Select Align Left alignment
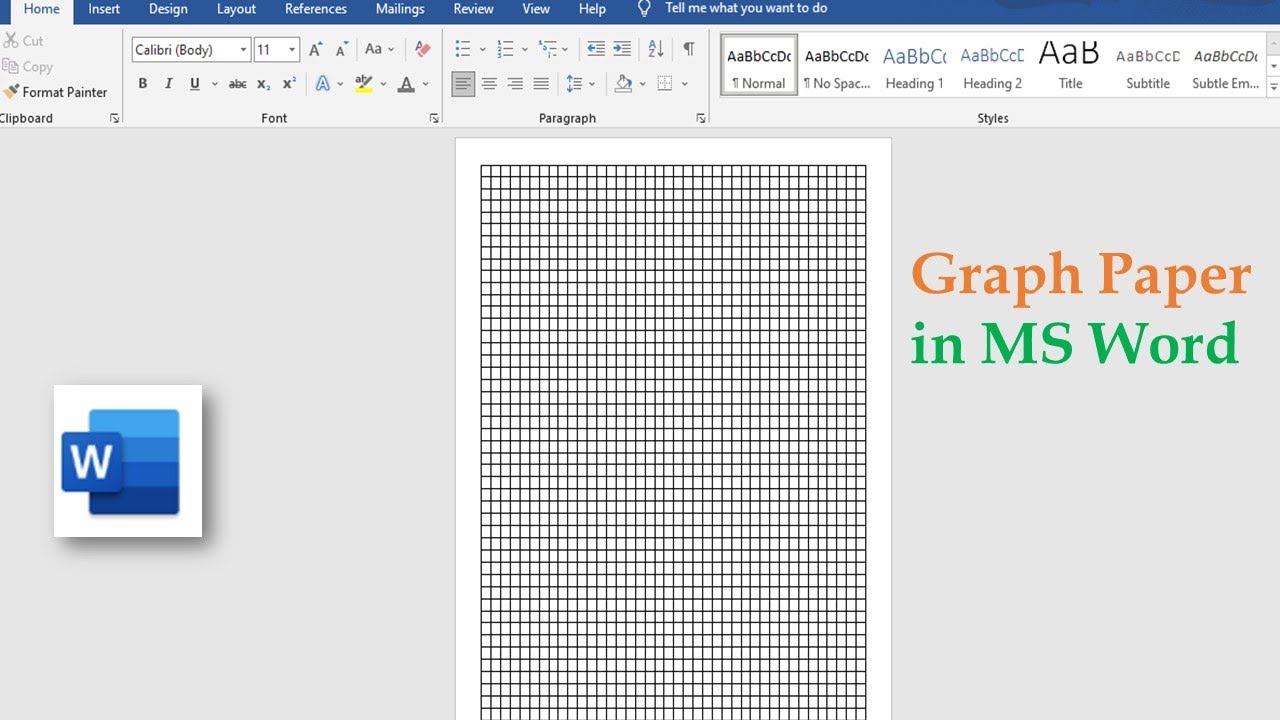Screen dimensions: 1280x720 coord(463,84)
